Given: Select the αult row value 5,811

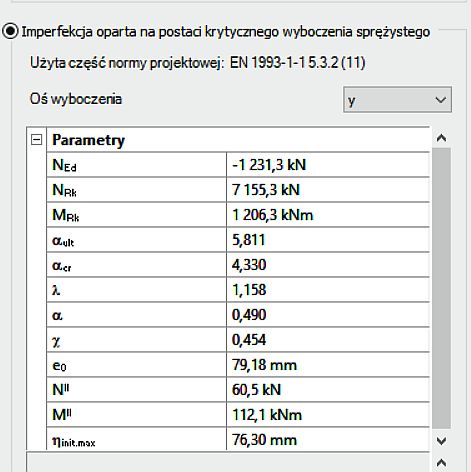Looking at the screenshot, I should tap(328, 240).
